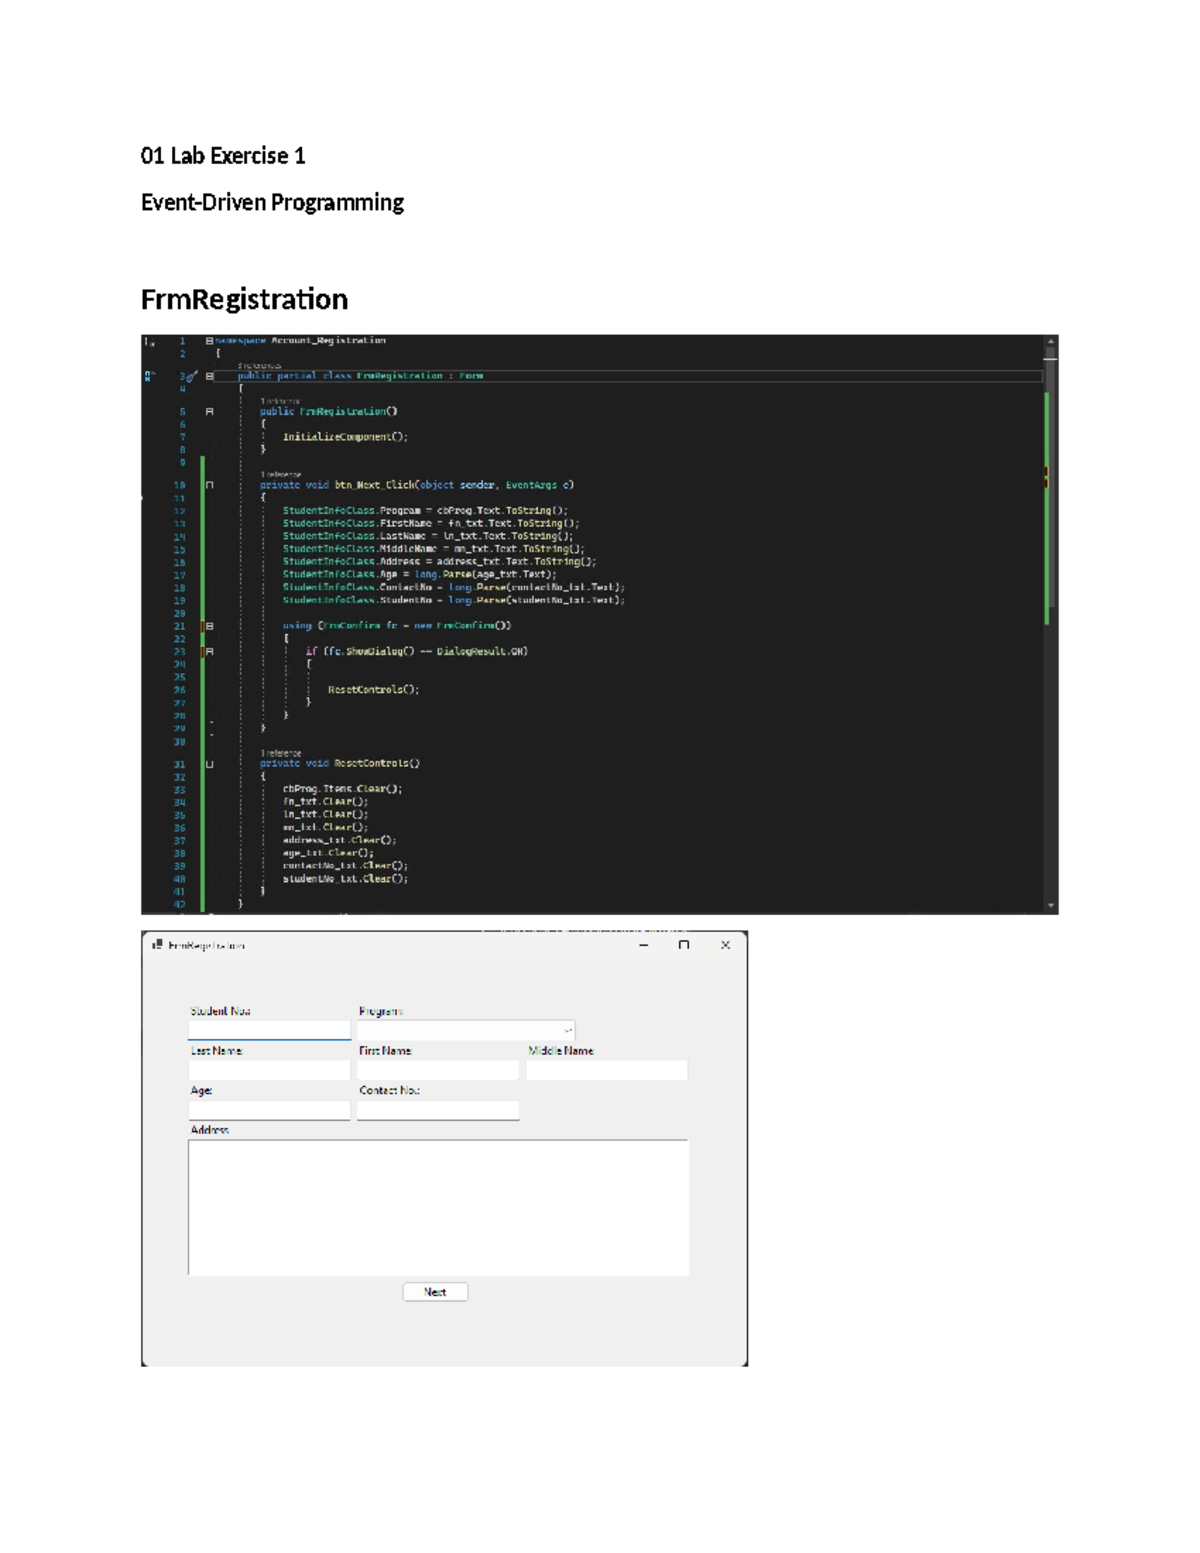Click the FrmRegistration window title

pyautogui.click(x=203, y=944)
